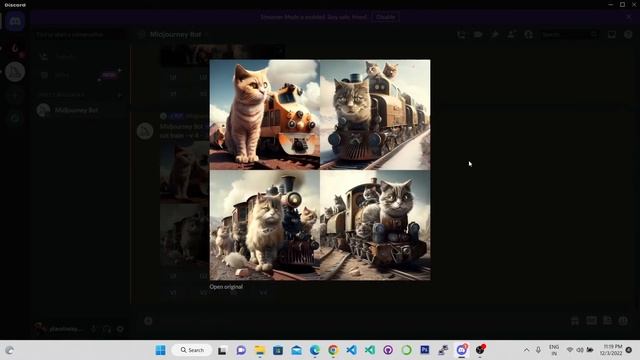The height and width of the screenshot is (360, 640).
Task: Open the emoji picker in message bar
Action: click(623, 321)
